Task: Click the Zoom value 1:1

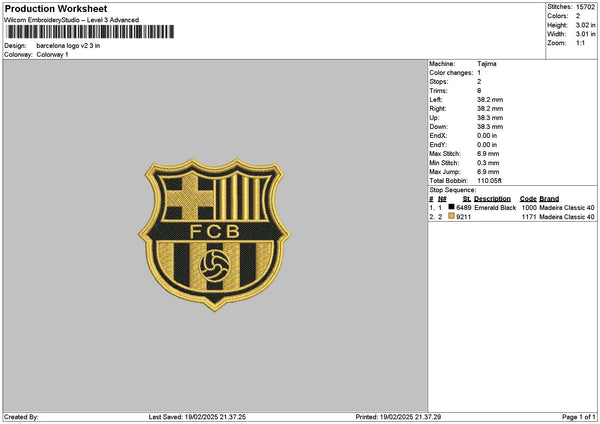Action: [580, 43]
